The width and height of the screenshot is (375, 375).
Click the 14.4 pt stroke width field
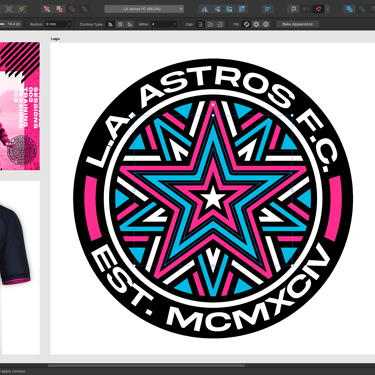pyautogui.click(x=13, y=24)
